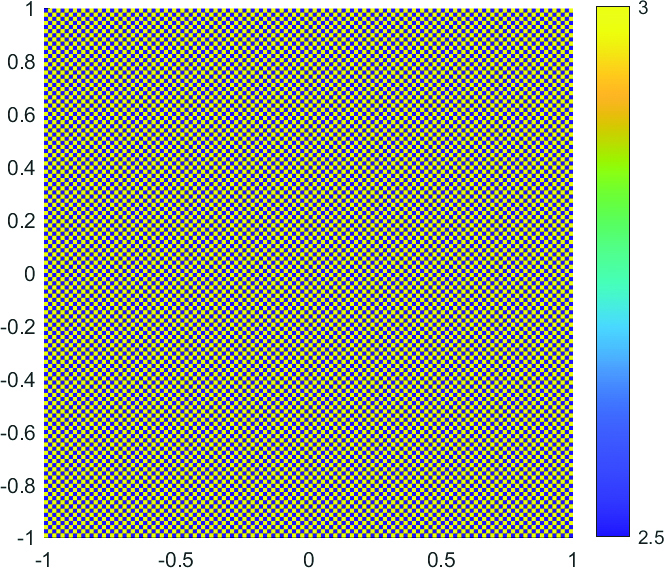Click the y-axis tick label -0.4
The width and height of the screenshot is (664, 568).
pos(19,380)
